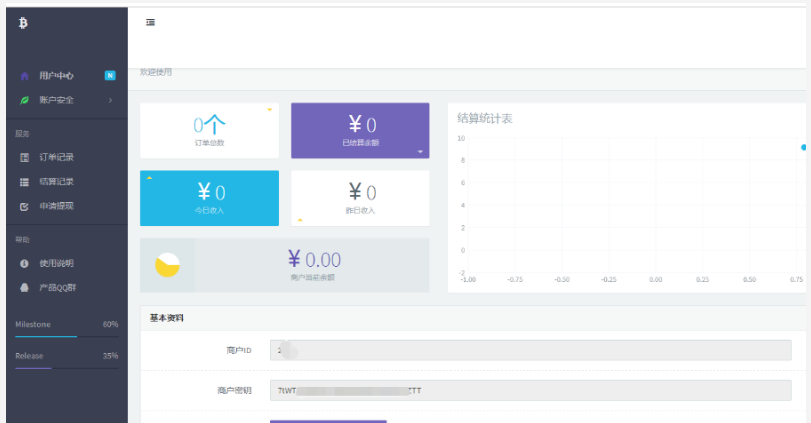Image resolution: width=811 pixels, height=423 pixels.
Task: Click the 帮助 sidebar section label
Action: pyautogui.click(x=22, y=239)
